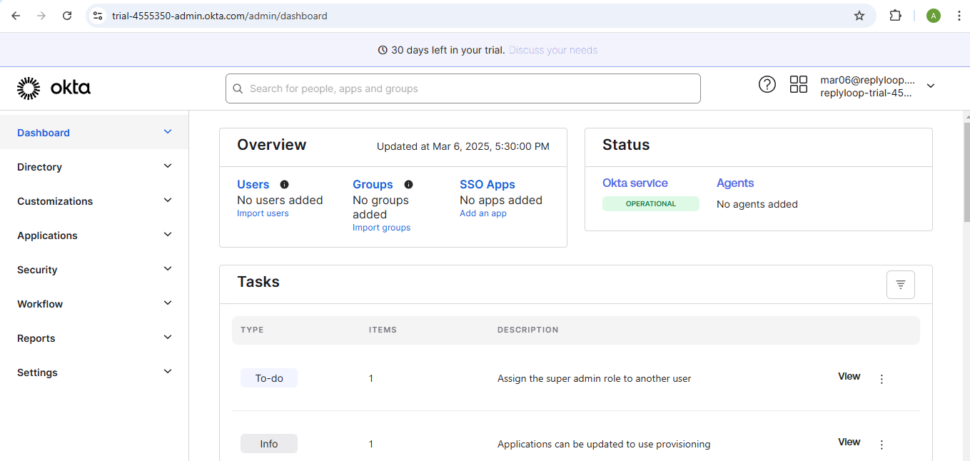Viewport: 970px width, 461px height.
Task: Click the DESCRIPTION column header
Action: tap(528, 330)
